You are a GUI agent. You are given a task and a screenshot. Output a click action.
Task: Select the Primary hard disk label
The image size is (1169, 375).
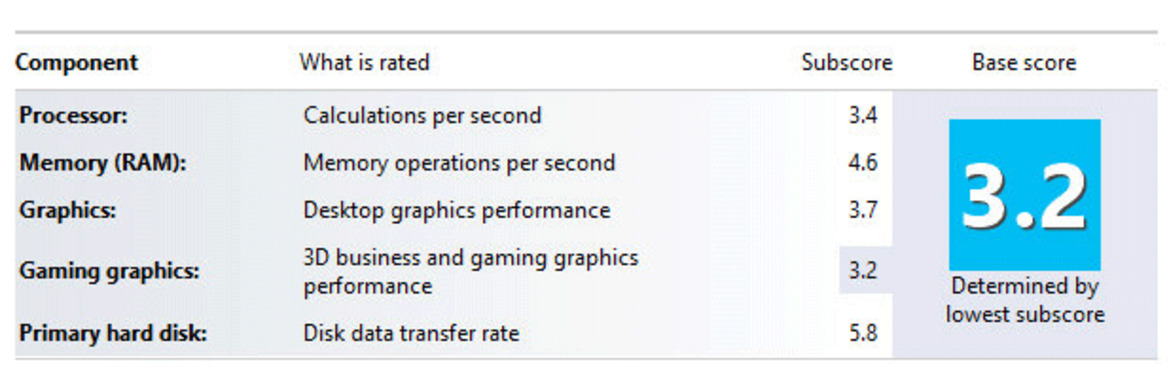113,333
